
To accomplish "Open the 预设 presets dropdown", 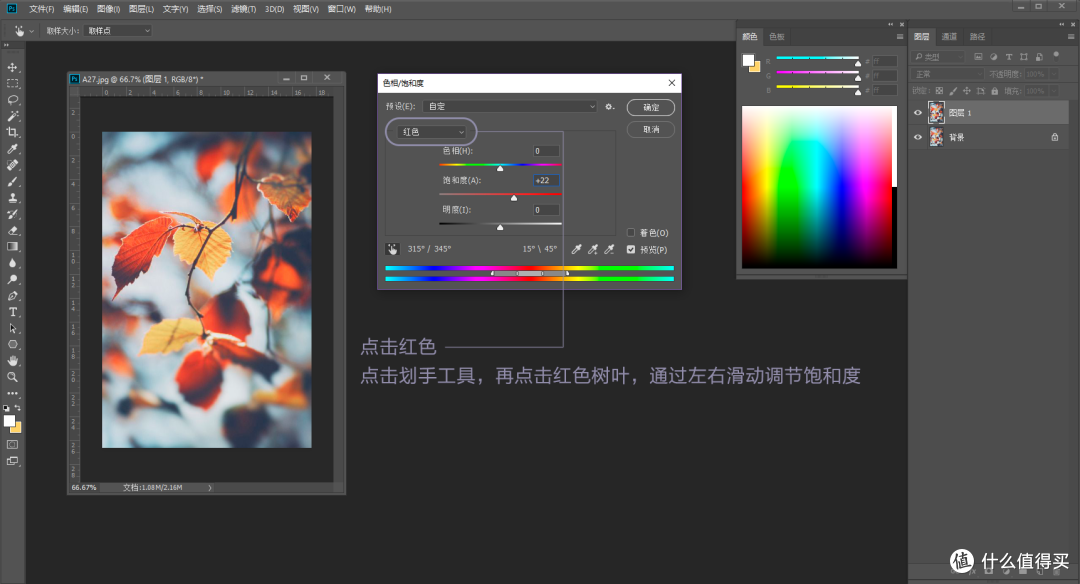I will [x=510, y=106].
